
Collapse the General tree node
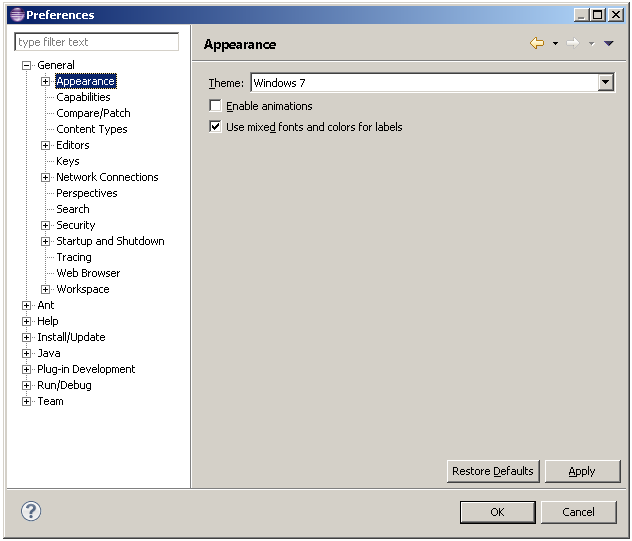(x=27, y=65)
